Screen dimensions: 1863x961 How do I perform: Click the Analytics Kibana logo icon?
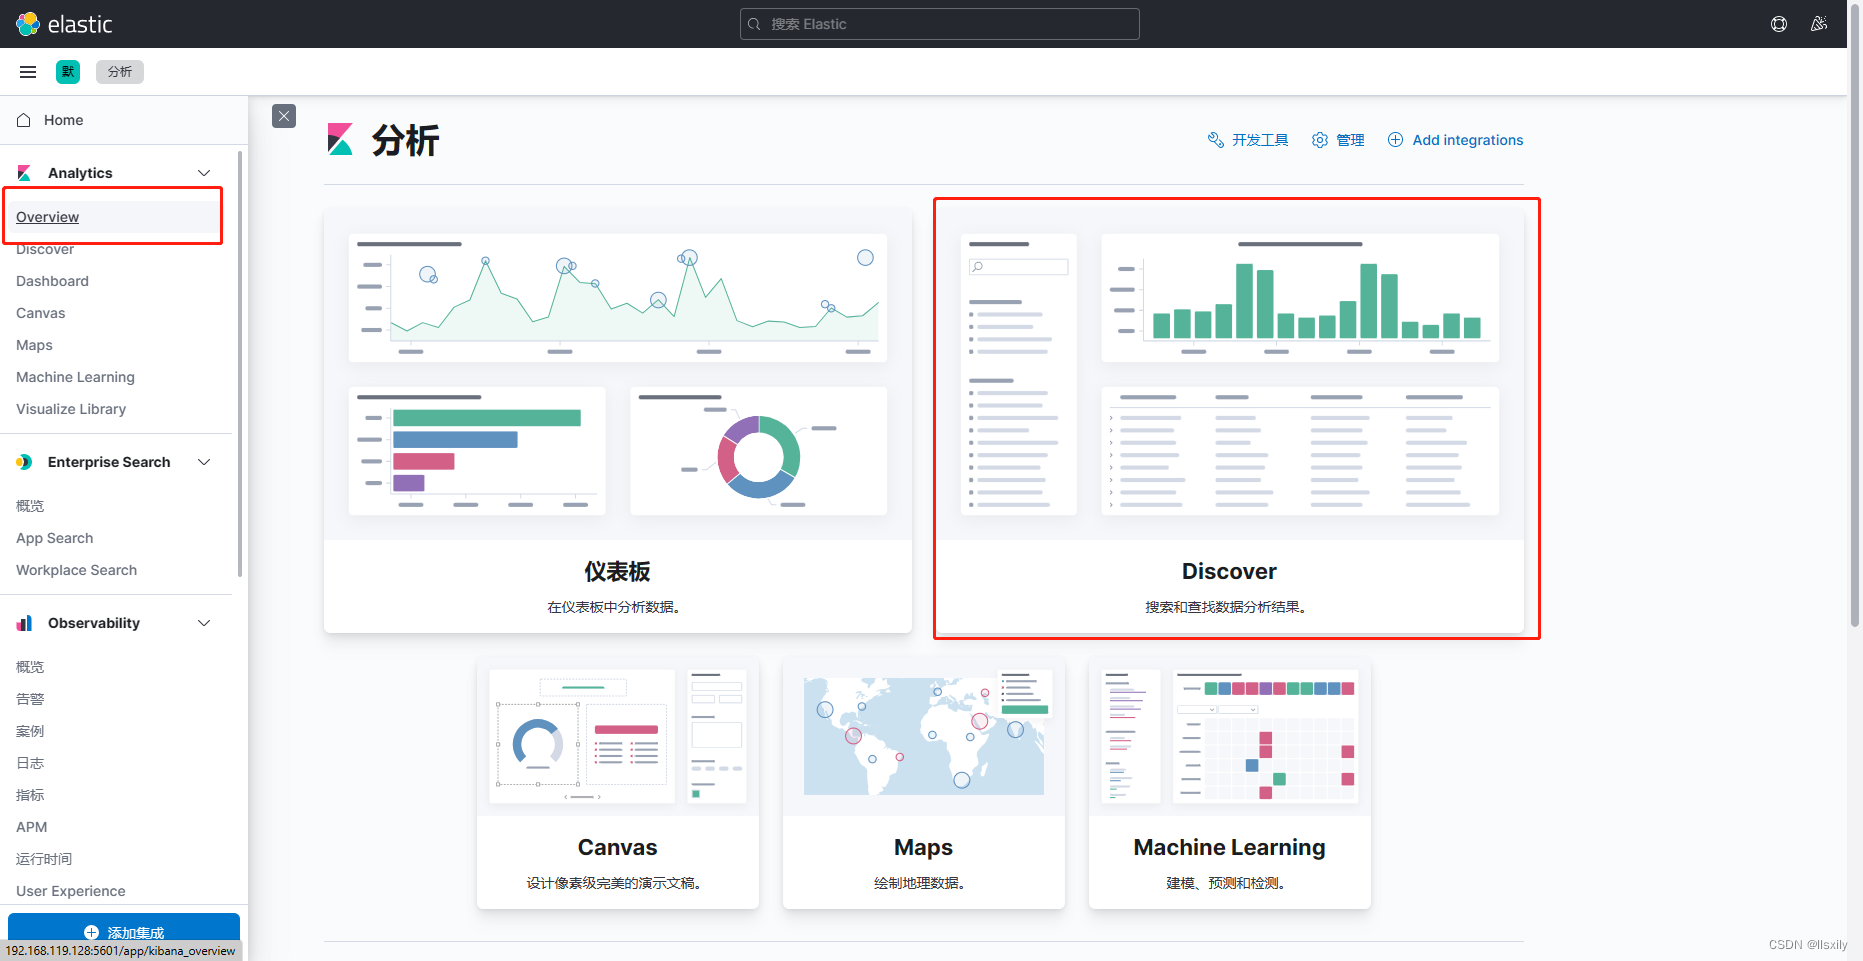click(x=24, y=173)
